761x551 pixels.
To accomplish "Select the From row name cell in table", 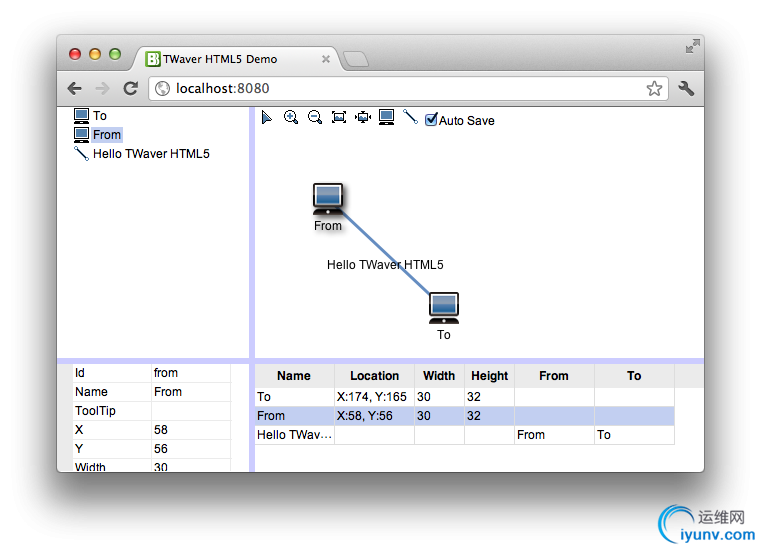I will point(294,416).
